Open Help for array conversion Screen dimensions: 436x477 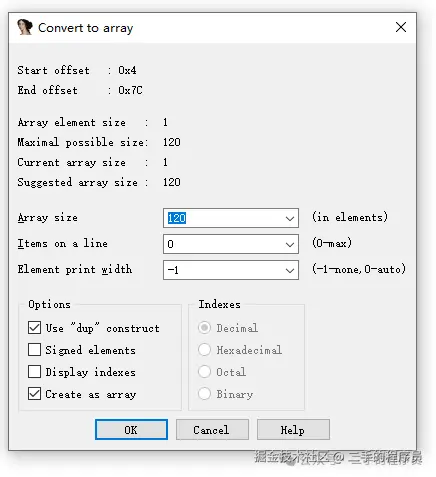pyautogui.click(x=293, y=430)
